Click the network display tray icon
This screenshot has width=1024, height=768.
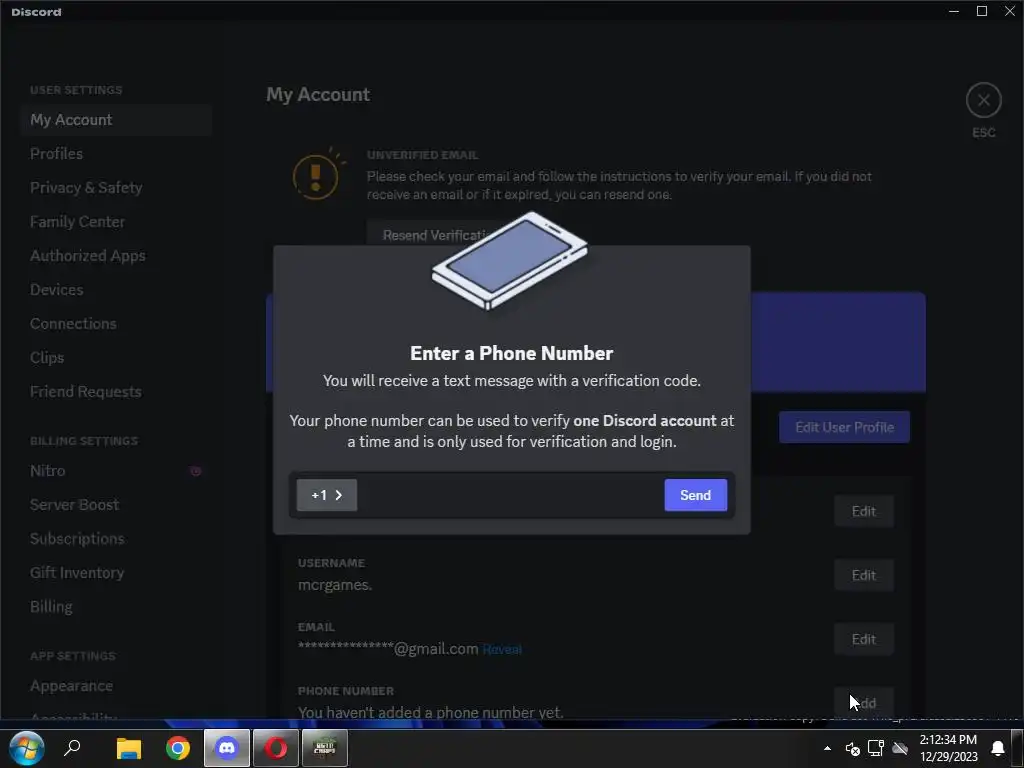coord(876,748)
